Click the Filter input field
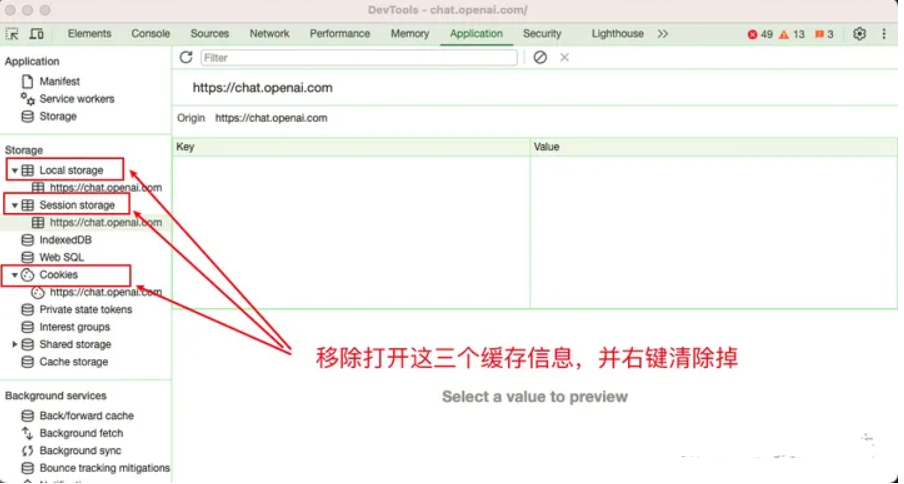904x484 pixels. coord(359,58)
